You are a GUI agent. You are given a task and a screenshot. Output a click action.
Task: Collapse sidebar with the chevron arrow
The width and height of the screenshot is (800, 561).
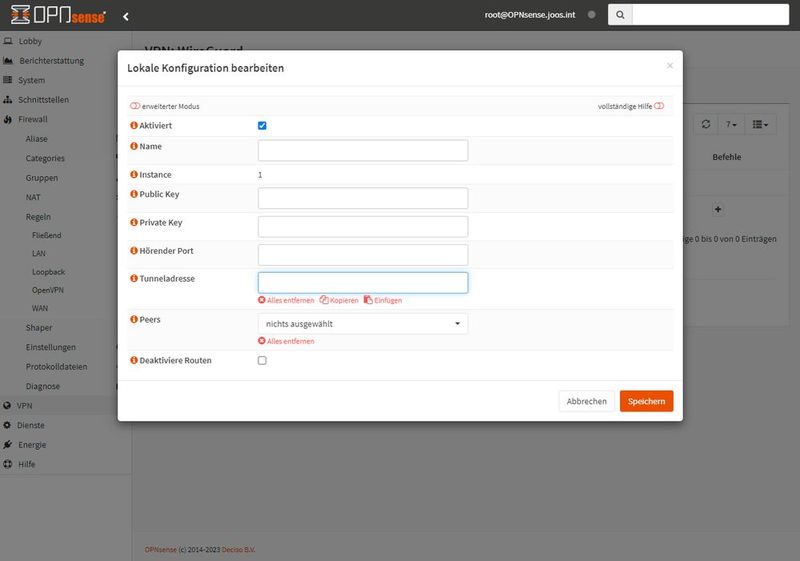coord(126,16)
